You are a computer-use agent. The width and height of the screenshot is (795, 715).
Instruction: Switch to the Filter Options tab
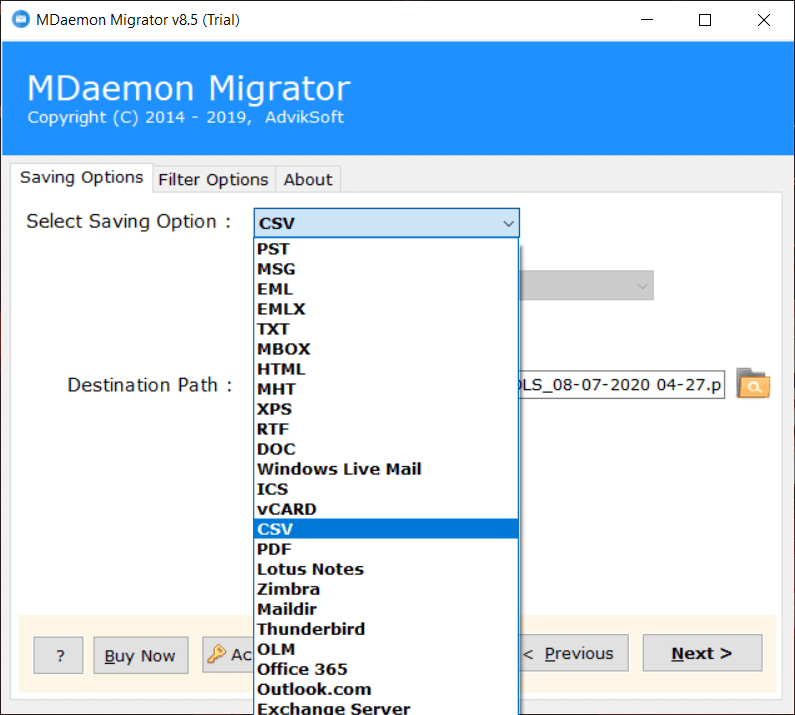point(213,180)
